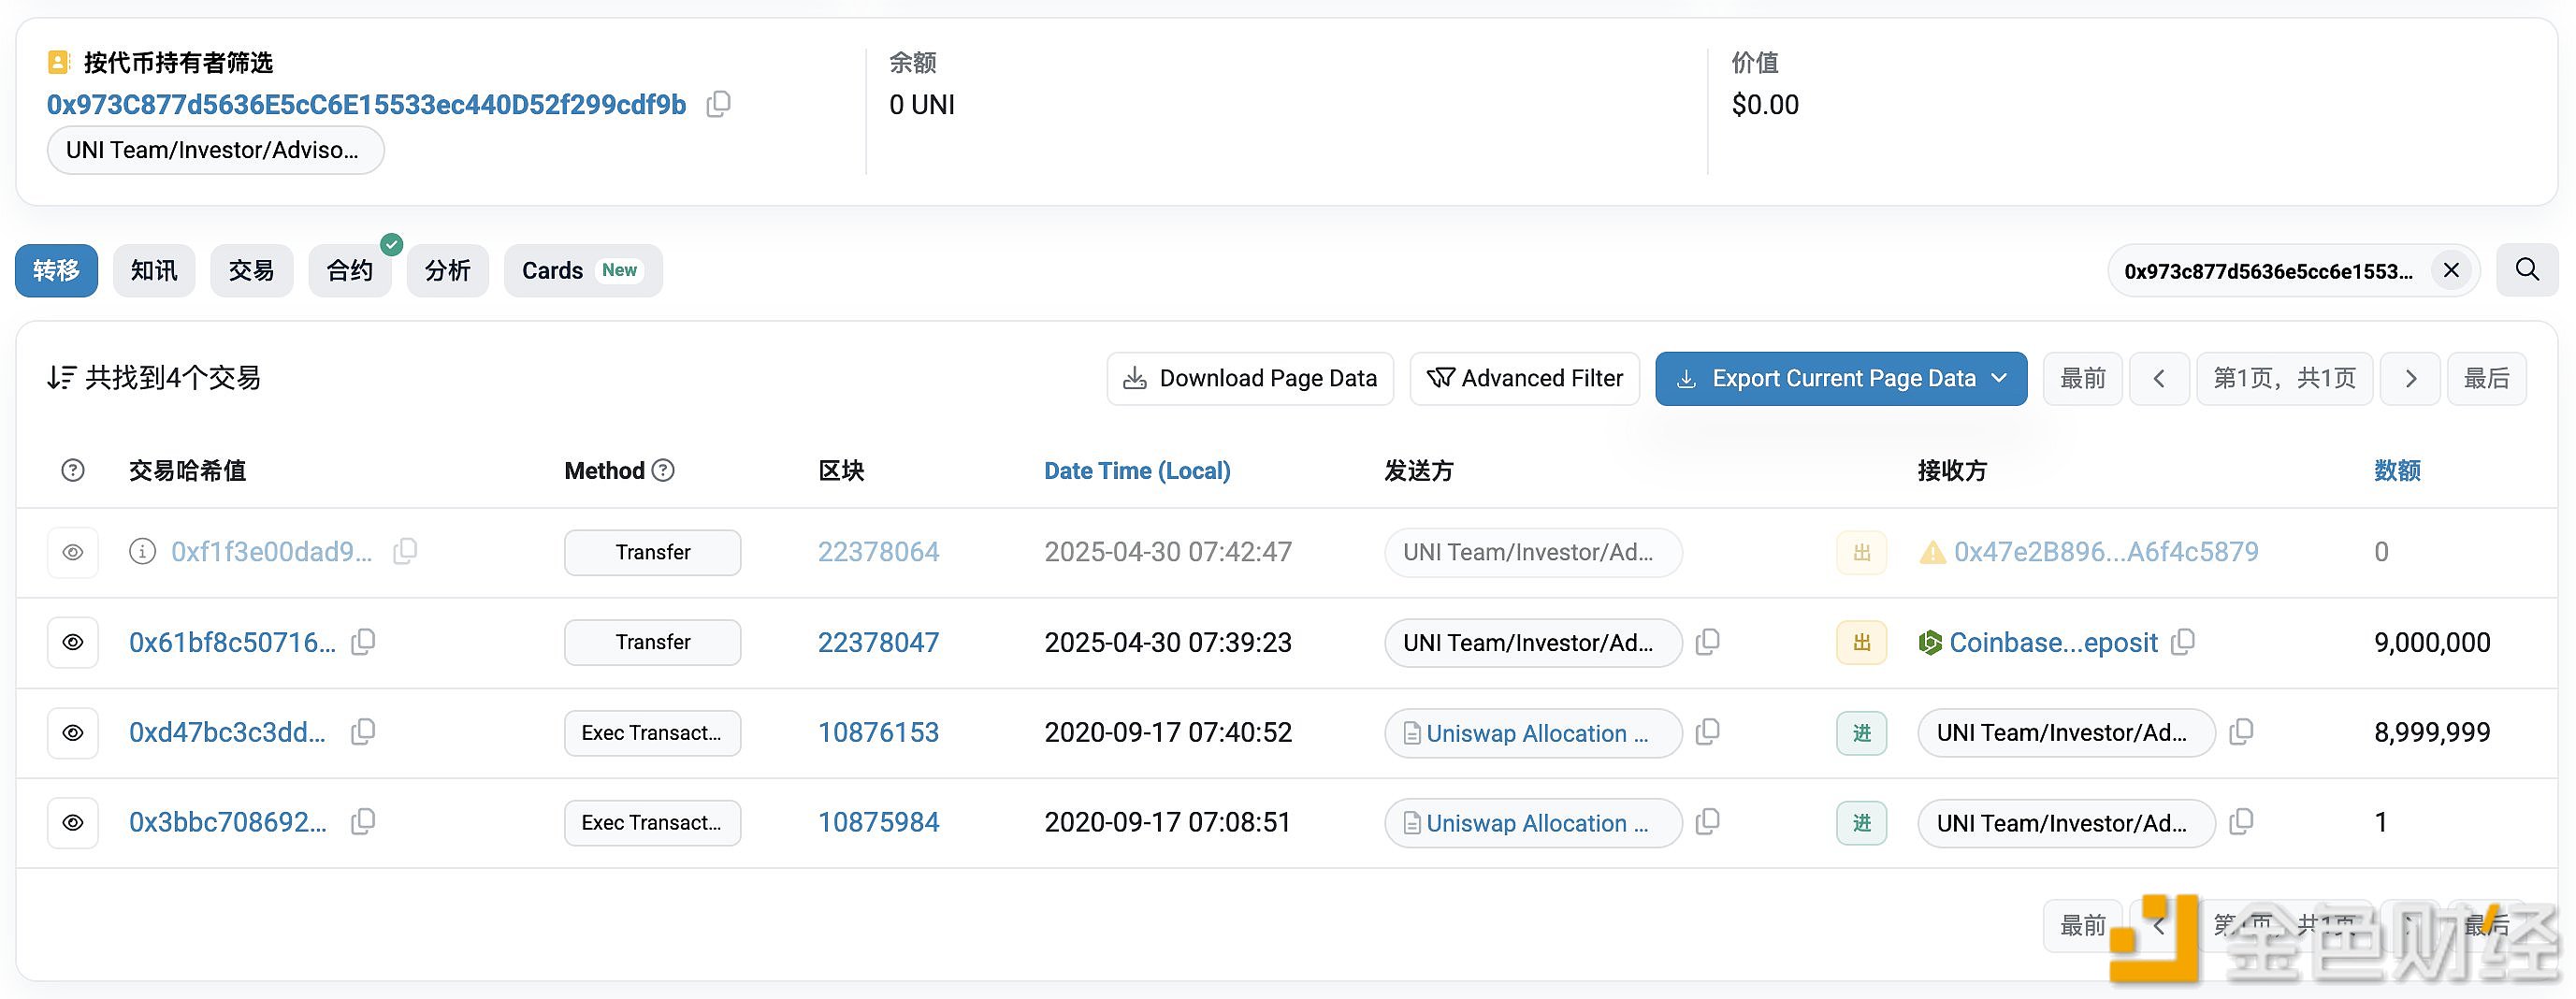Toggle preview eye on first transaction row
Image resolution: width=2576 pixels, height=999 pixels.
point(72,552)
